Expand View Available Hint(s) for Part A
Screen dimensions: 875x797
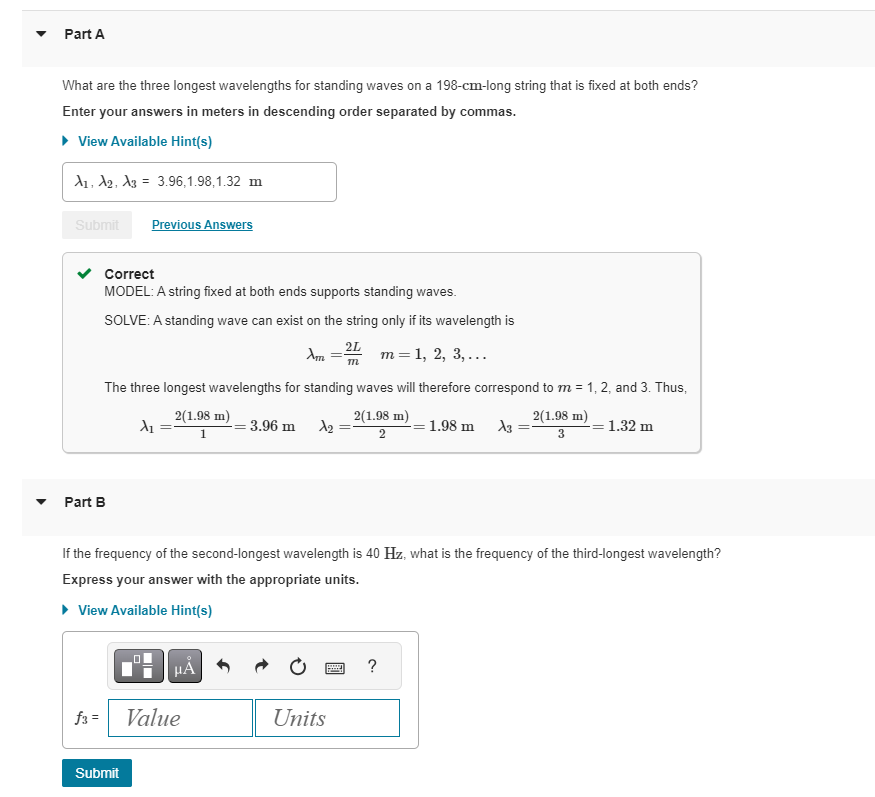(x=145, y=141)
